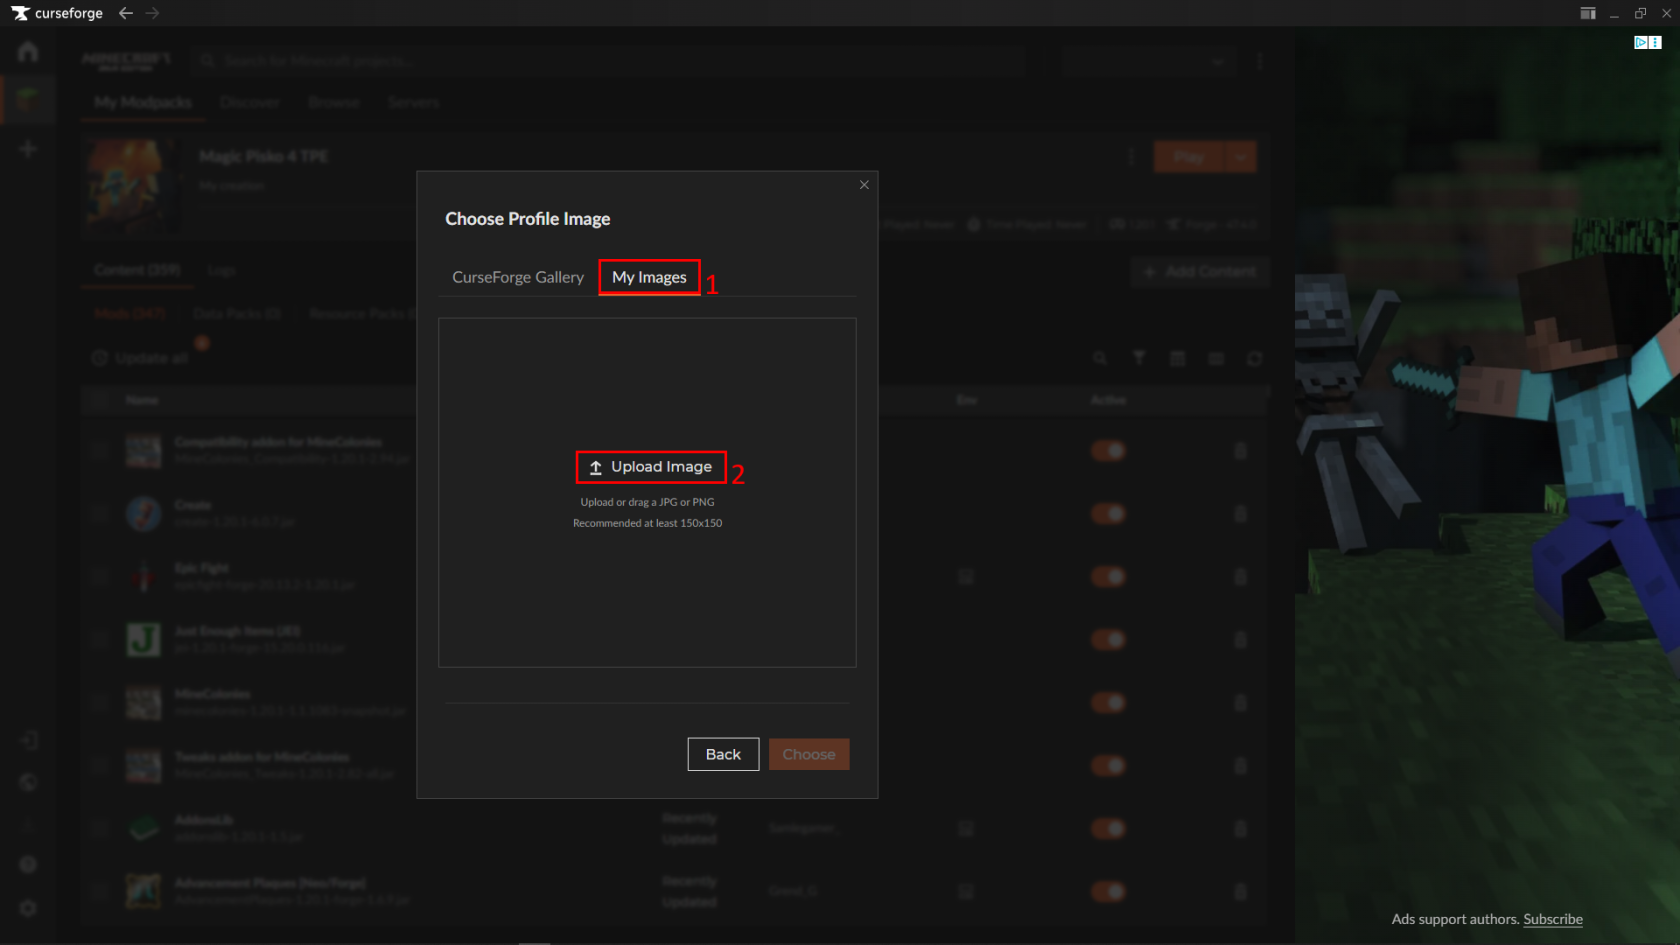Click the plus icon to create a new profile
The image size is (1680, 945).
coord(28,148)
